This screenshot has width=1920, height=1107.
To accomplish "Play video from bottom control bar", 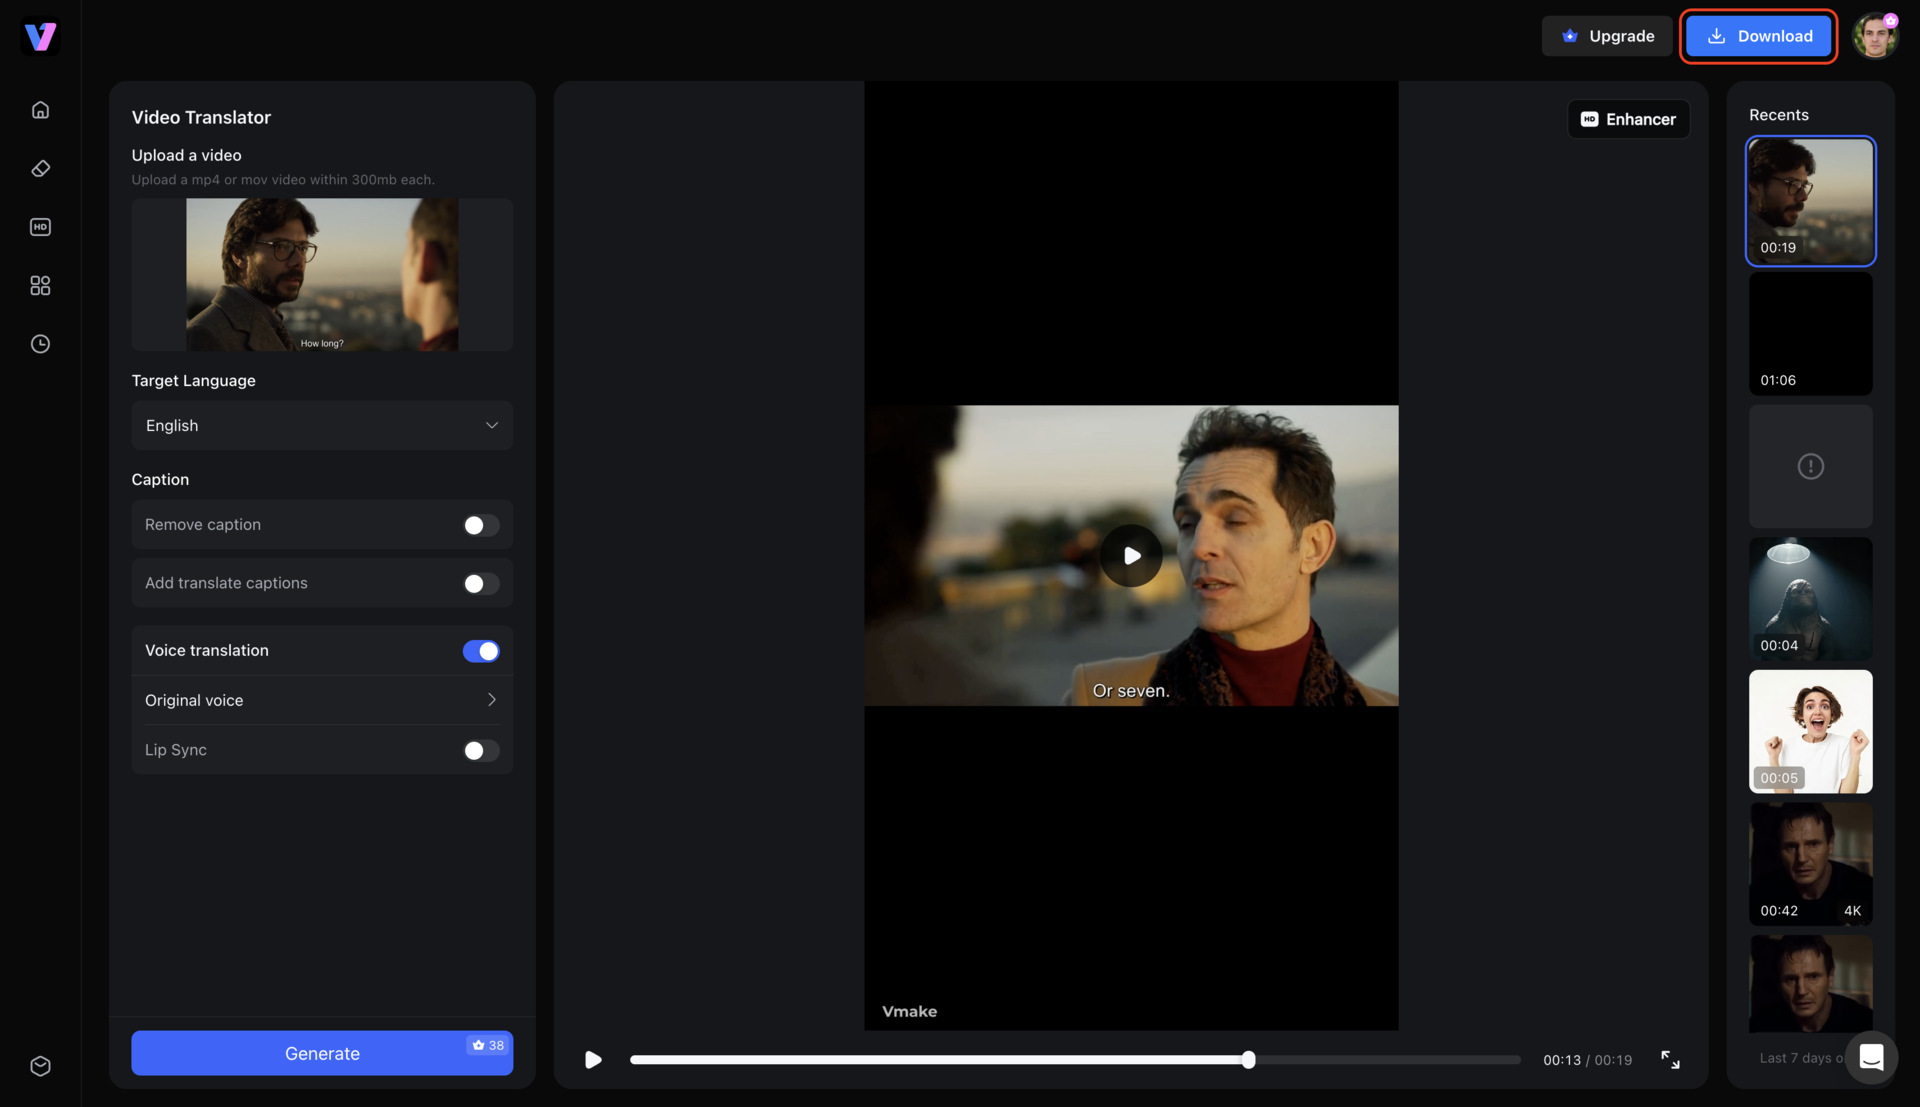I will pos(593,1060).
